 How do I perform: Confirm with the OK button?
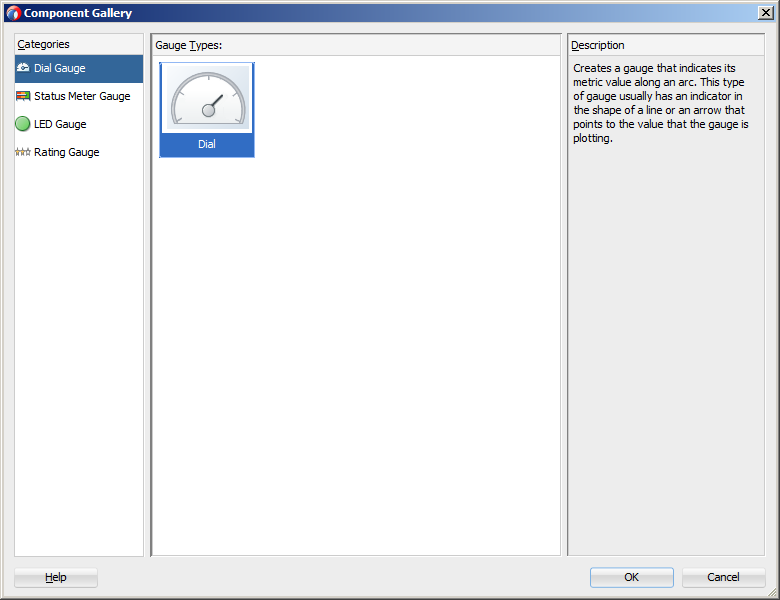[x=631, y=577]
